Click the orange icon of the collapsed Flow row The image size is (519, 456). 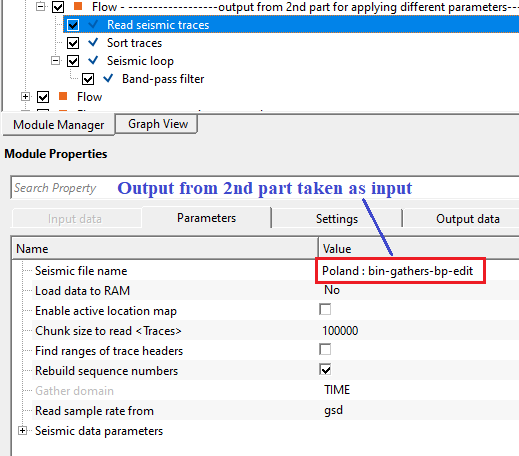click(x=63, y=96)
